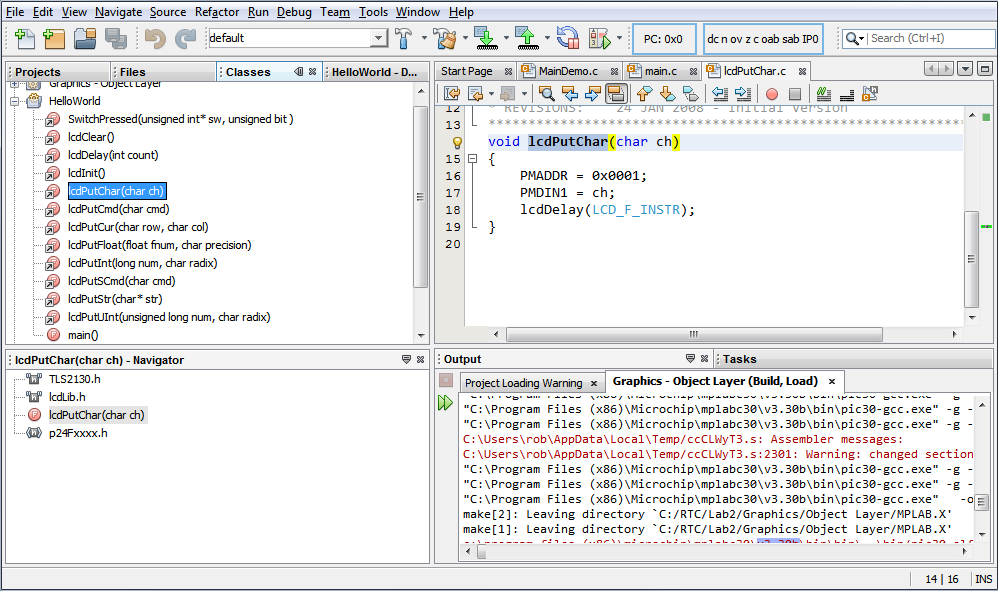Open the Refactor menu
Viewport: 998px width, 591px height.
click(x=217, y=12)
